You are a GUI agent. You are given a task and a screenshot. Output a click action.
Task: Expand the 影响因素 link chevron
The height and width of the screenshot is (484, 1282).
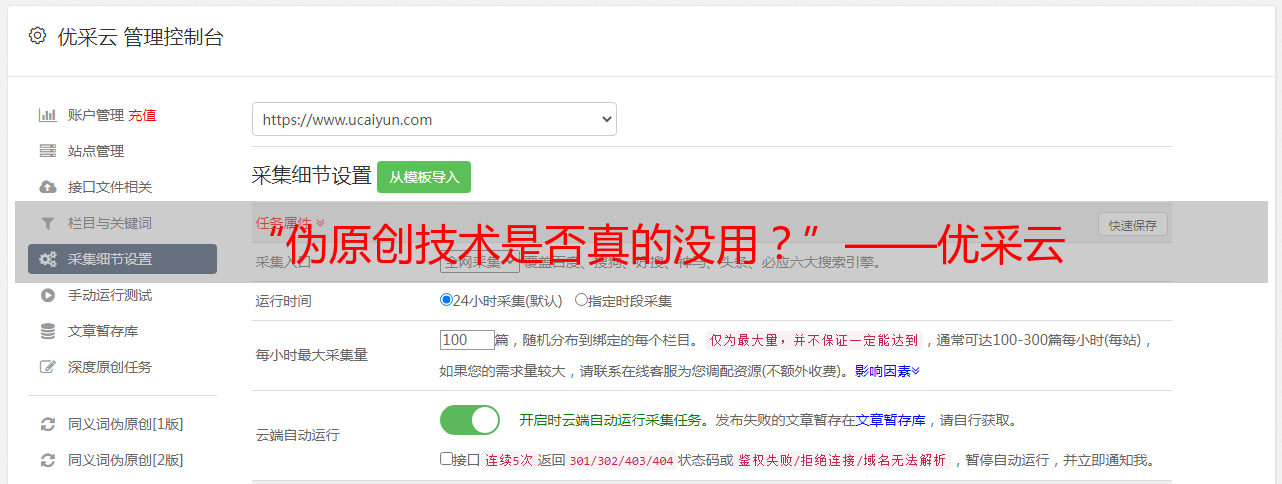pyautogui.click(x=915, y=371)
